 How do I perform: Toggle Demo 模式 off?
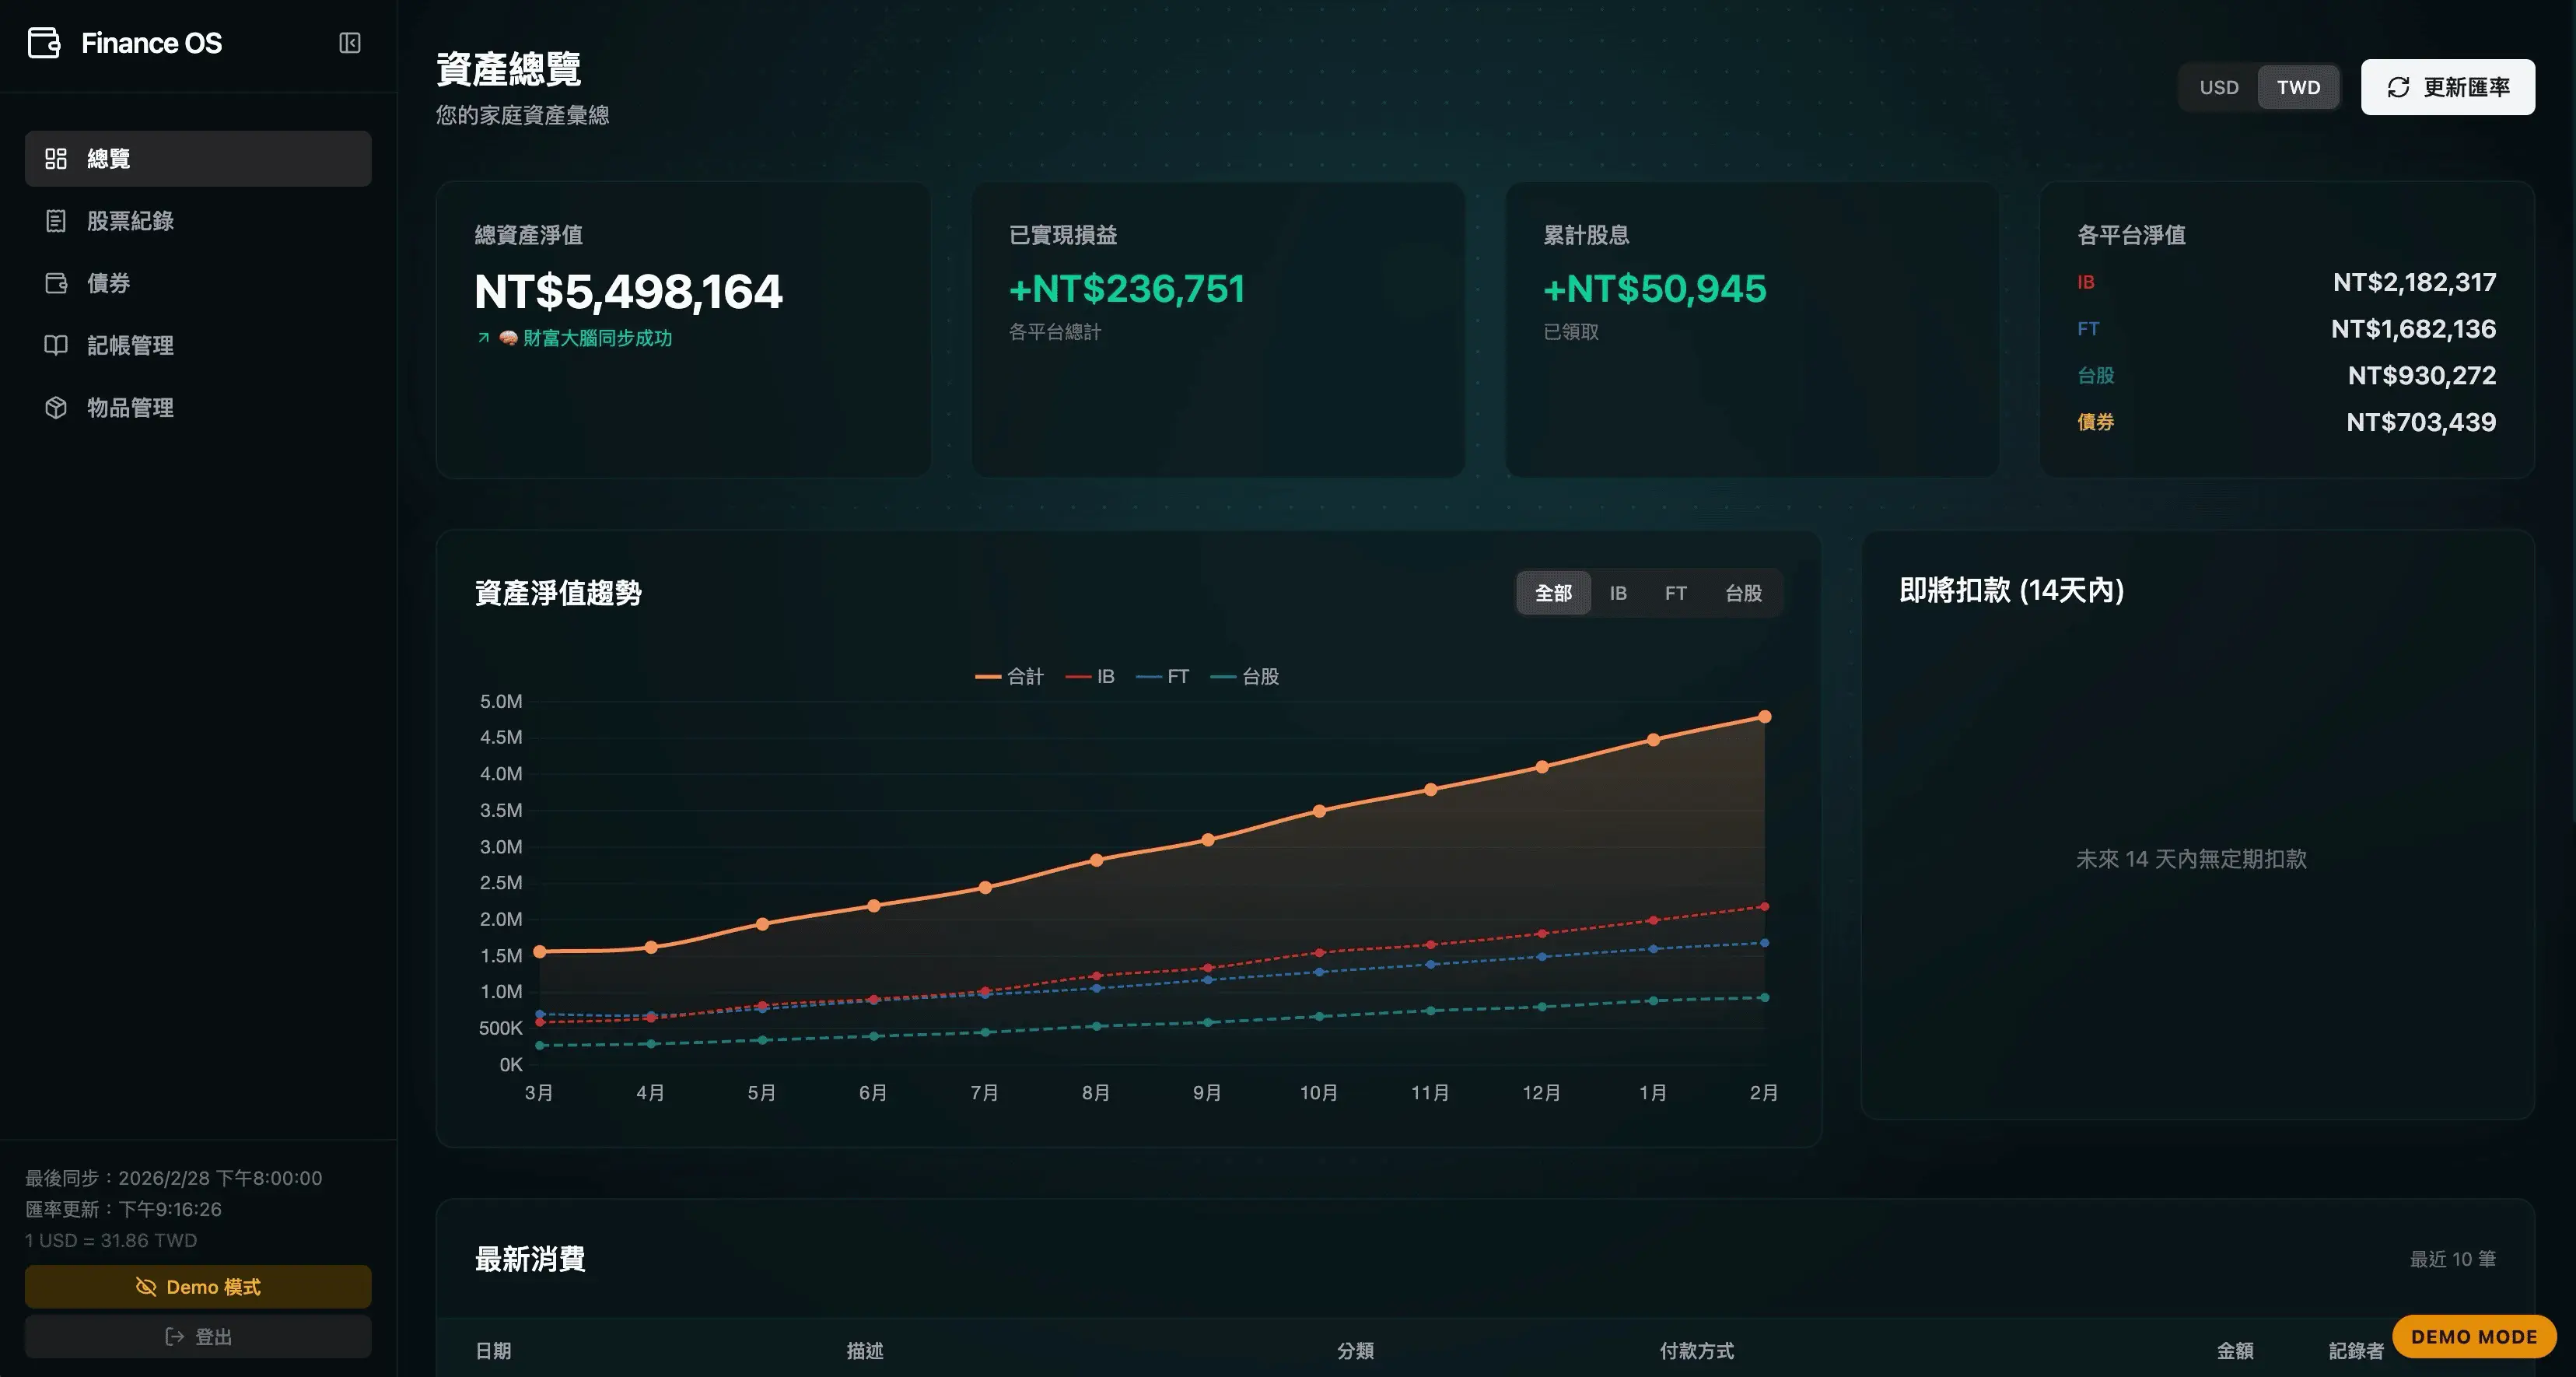pyautogui.click(x=197, y=1287)
